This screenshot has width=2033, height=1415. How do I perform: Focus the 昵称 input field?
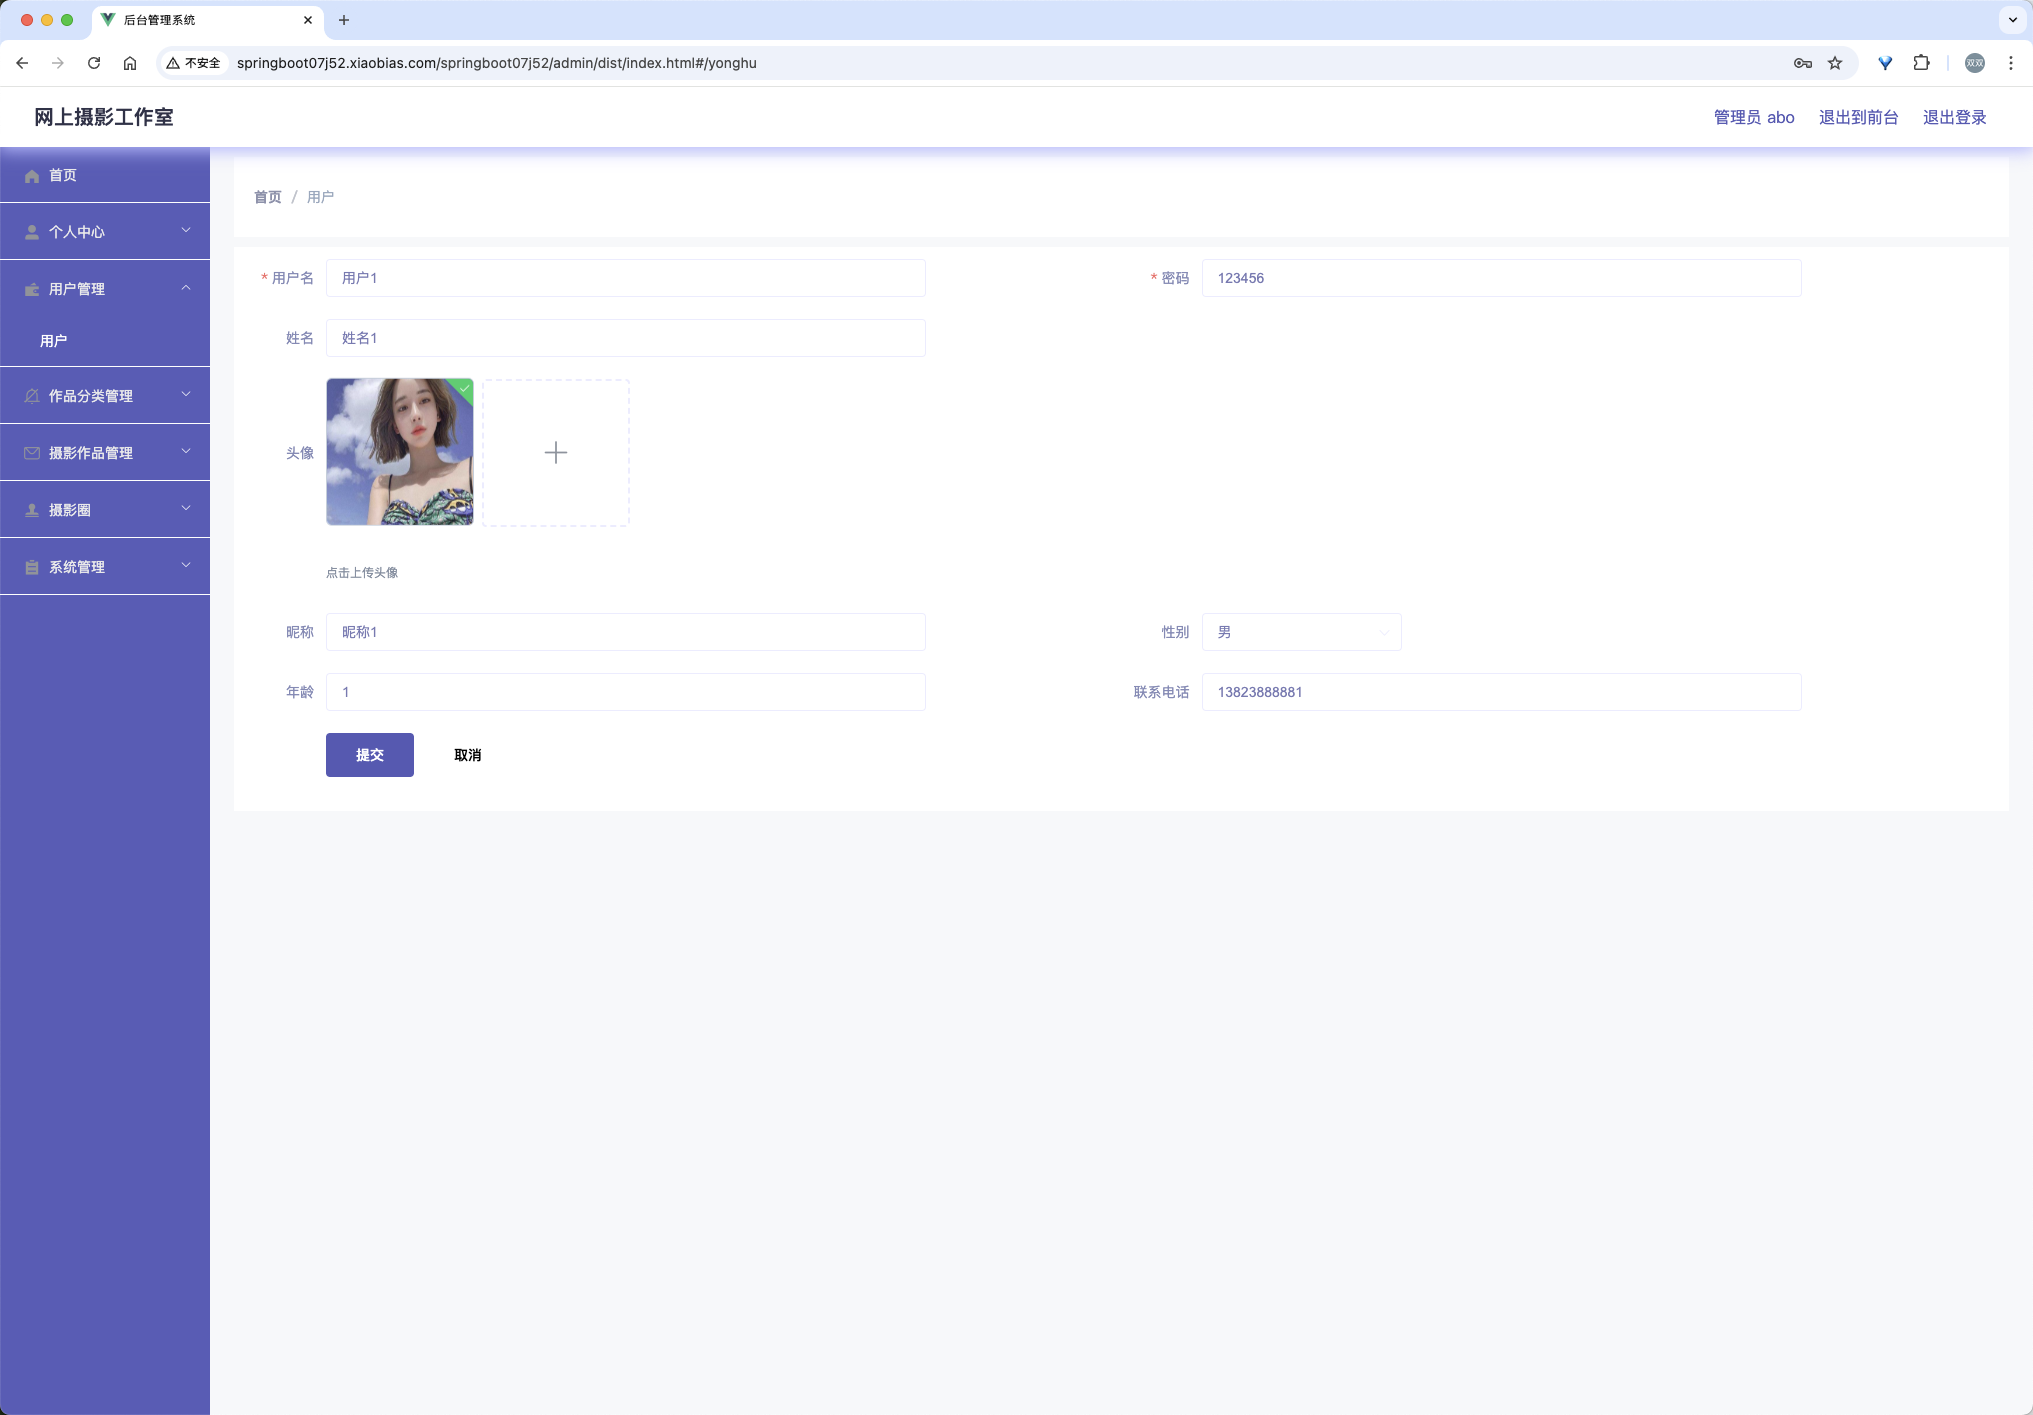625,632
